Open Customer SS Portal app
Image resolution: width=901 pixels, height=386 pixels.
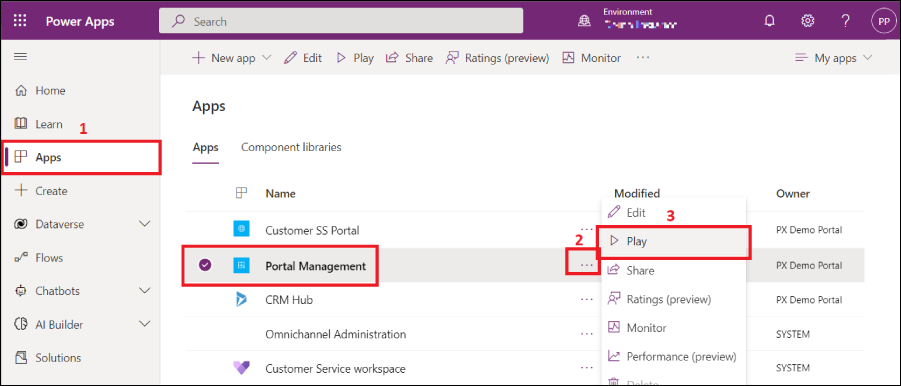tap(312, 230)
